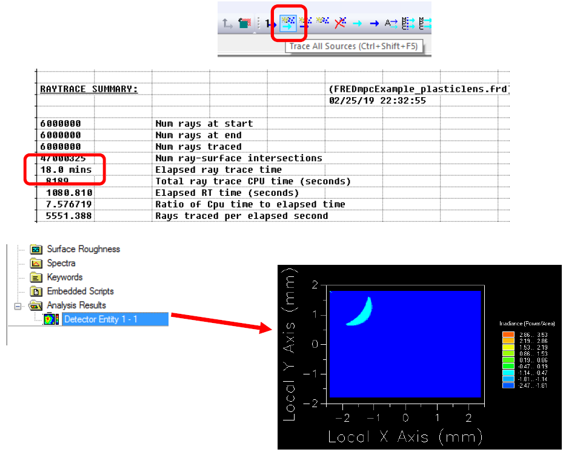Click the third yellow-blue ray dots toolbar icon

click(323, 21)
